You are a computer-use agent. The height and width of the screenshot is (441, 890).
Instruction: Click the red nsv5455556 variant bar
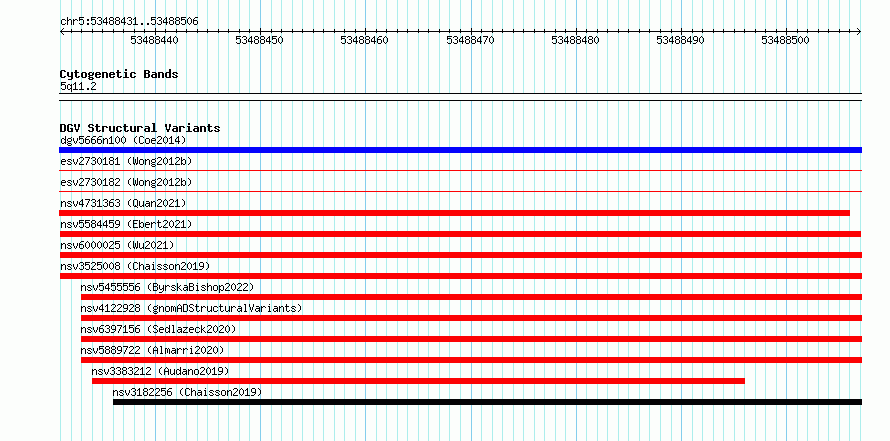pyautogui.click(x=471, y=297)
